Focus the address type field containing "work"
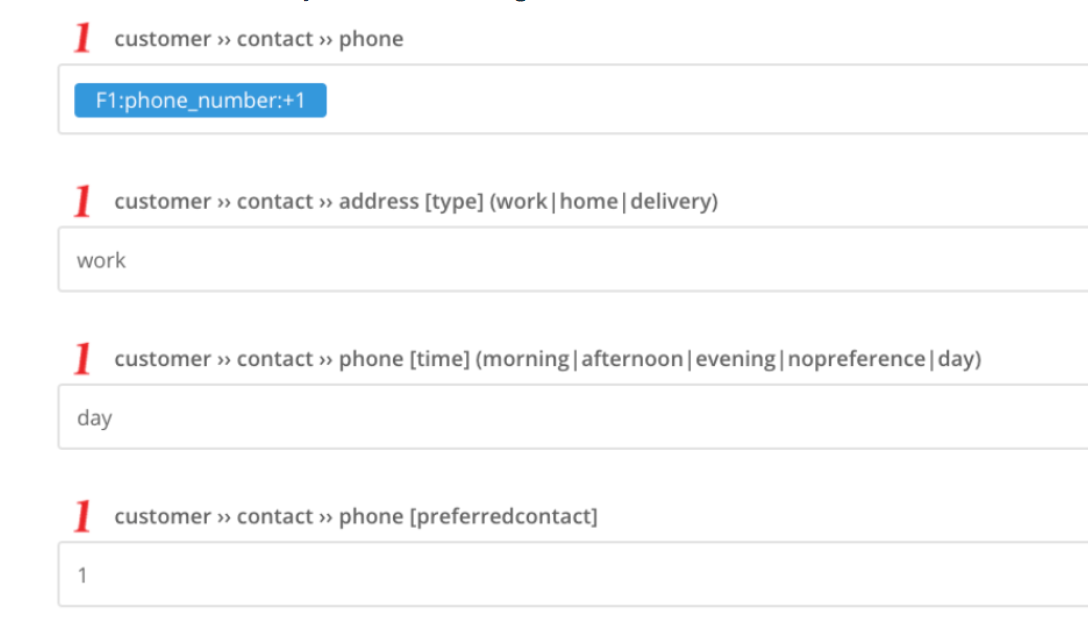1088x636 pixels. coord(573,259)
